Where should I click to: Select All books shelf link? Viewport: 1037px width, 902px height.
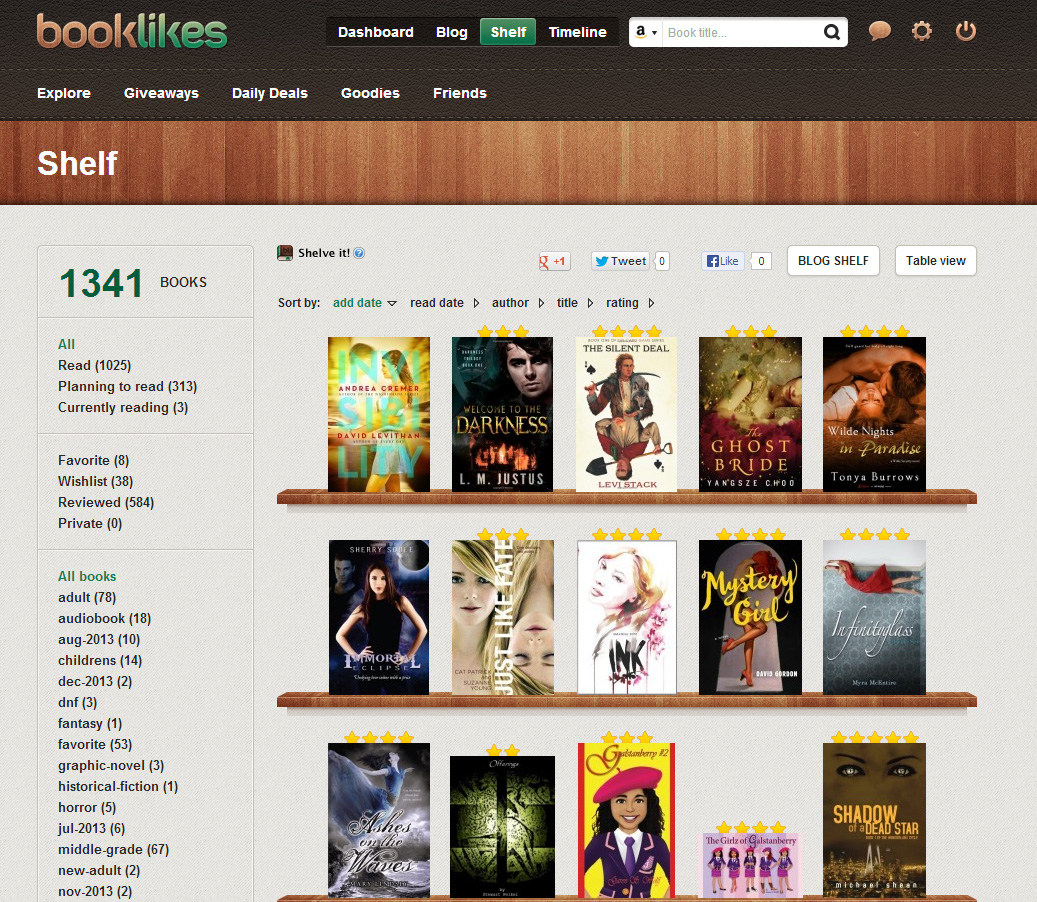click(87, 576)
